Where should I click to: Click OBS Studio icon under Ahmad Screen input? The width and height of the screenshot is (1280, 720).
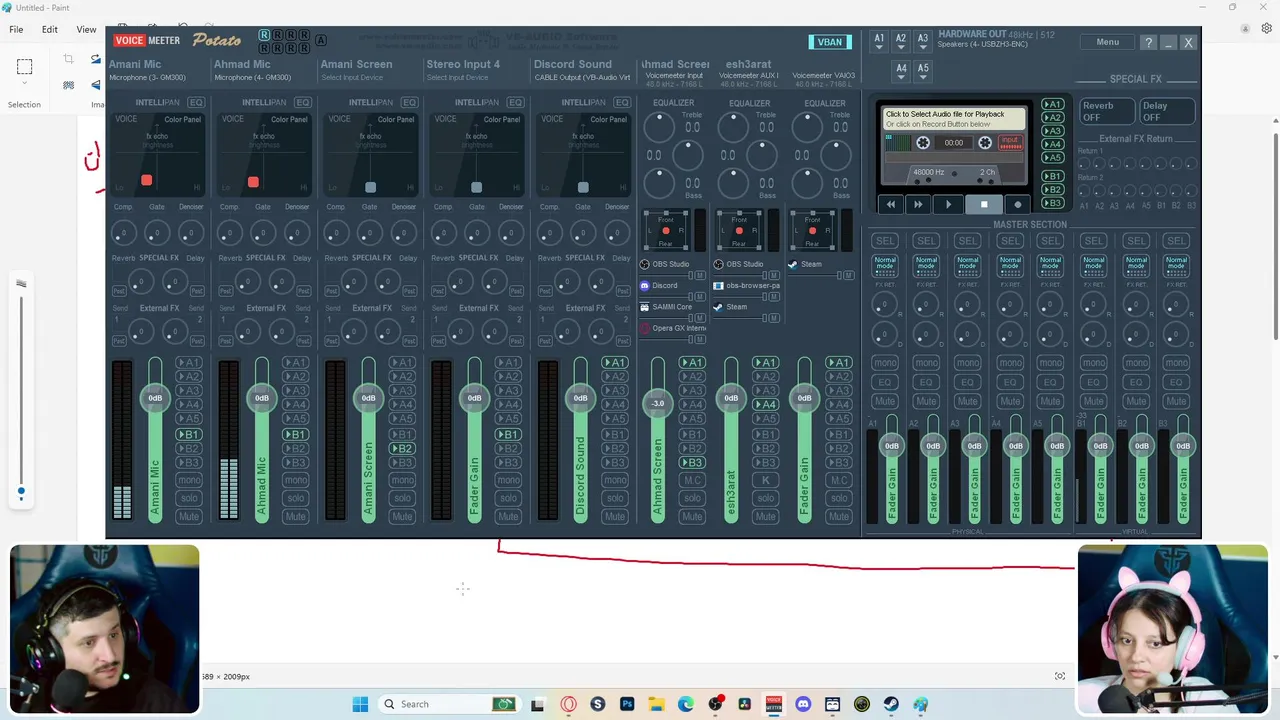644,264
